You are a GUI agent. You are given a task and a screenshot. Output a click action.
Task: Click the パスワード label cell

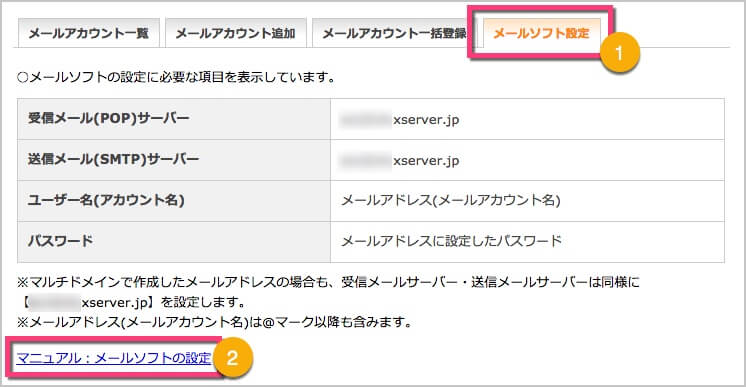point(174,241)
